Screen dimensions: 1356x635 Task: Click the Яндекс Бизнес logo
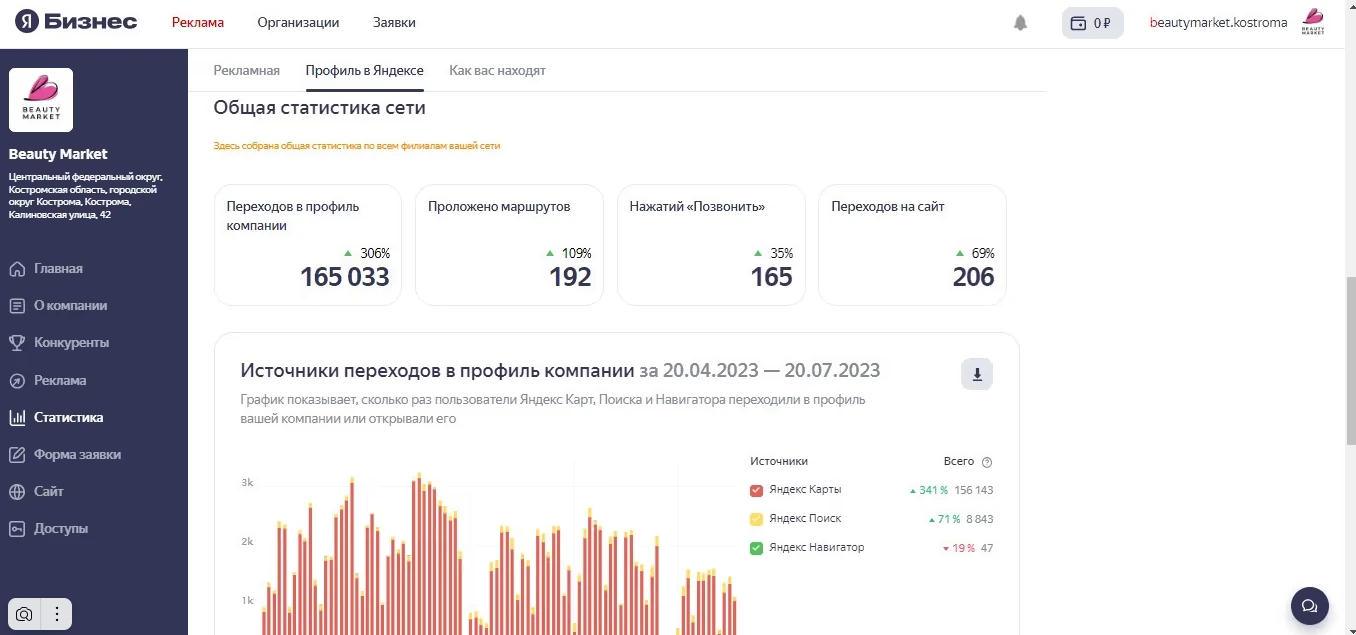point(76,22)
